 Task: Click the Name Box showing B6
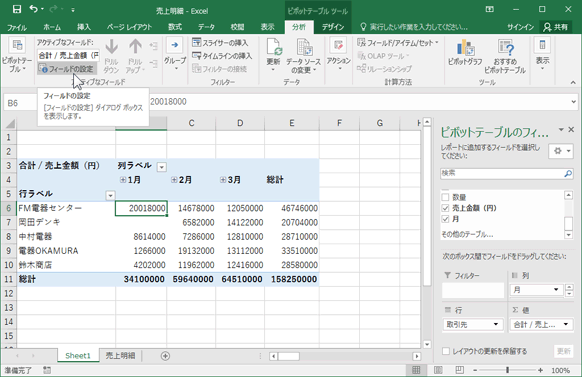(21, 103)
